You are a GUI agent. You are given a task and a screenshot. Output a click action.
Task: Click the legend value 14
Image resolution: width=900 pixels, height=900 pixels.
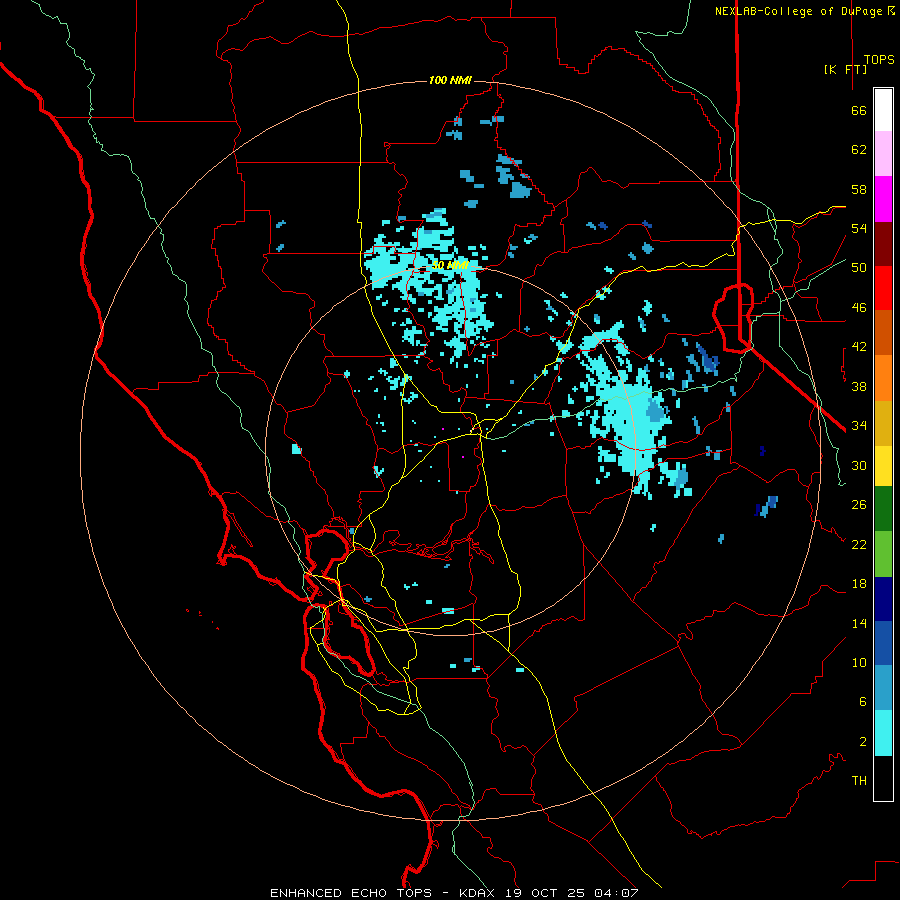859,623
